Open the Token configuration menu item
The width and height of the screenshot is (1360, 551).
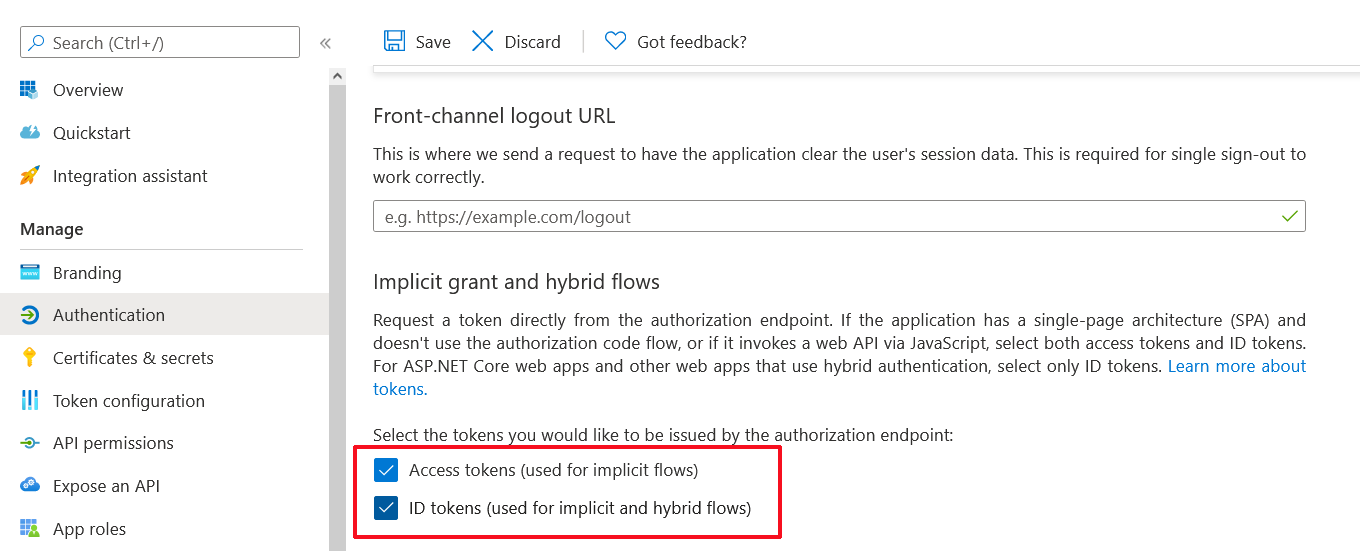tap(128, 401)
